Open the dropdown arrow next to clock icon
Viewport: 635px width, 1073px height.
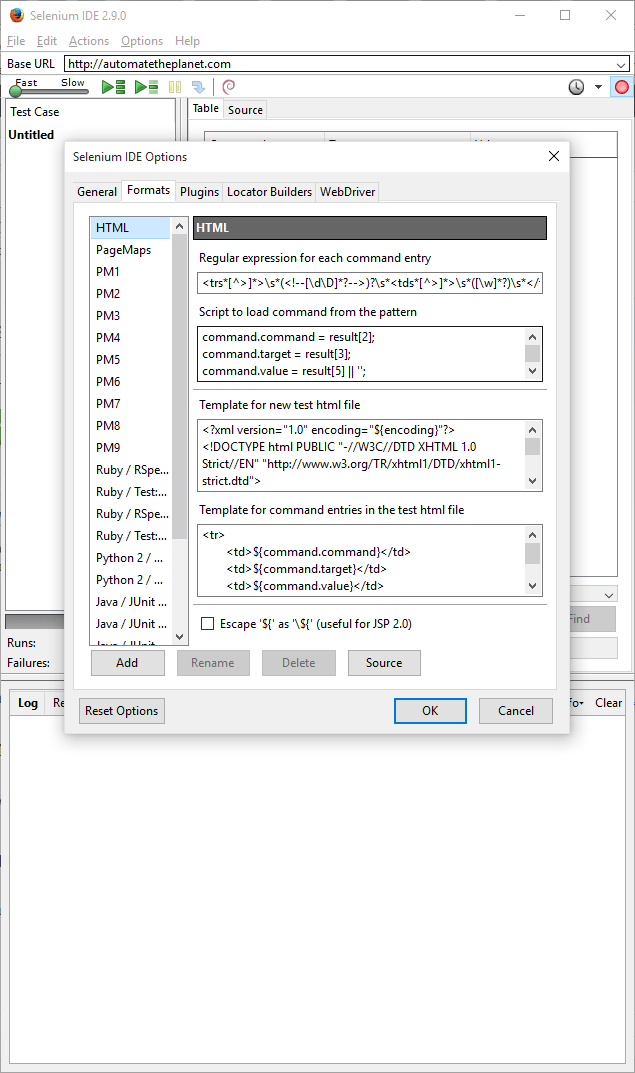pyautogui.click(x=598, y=87)
